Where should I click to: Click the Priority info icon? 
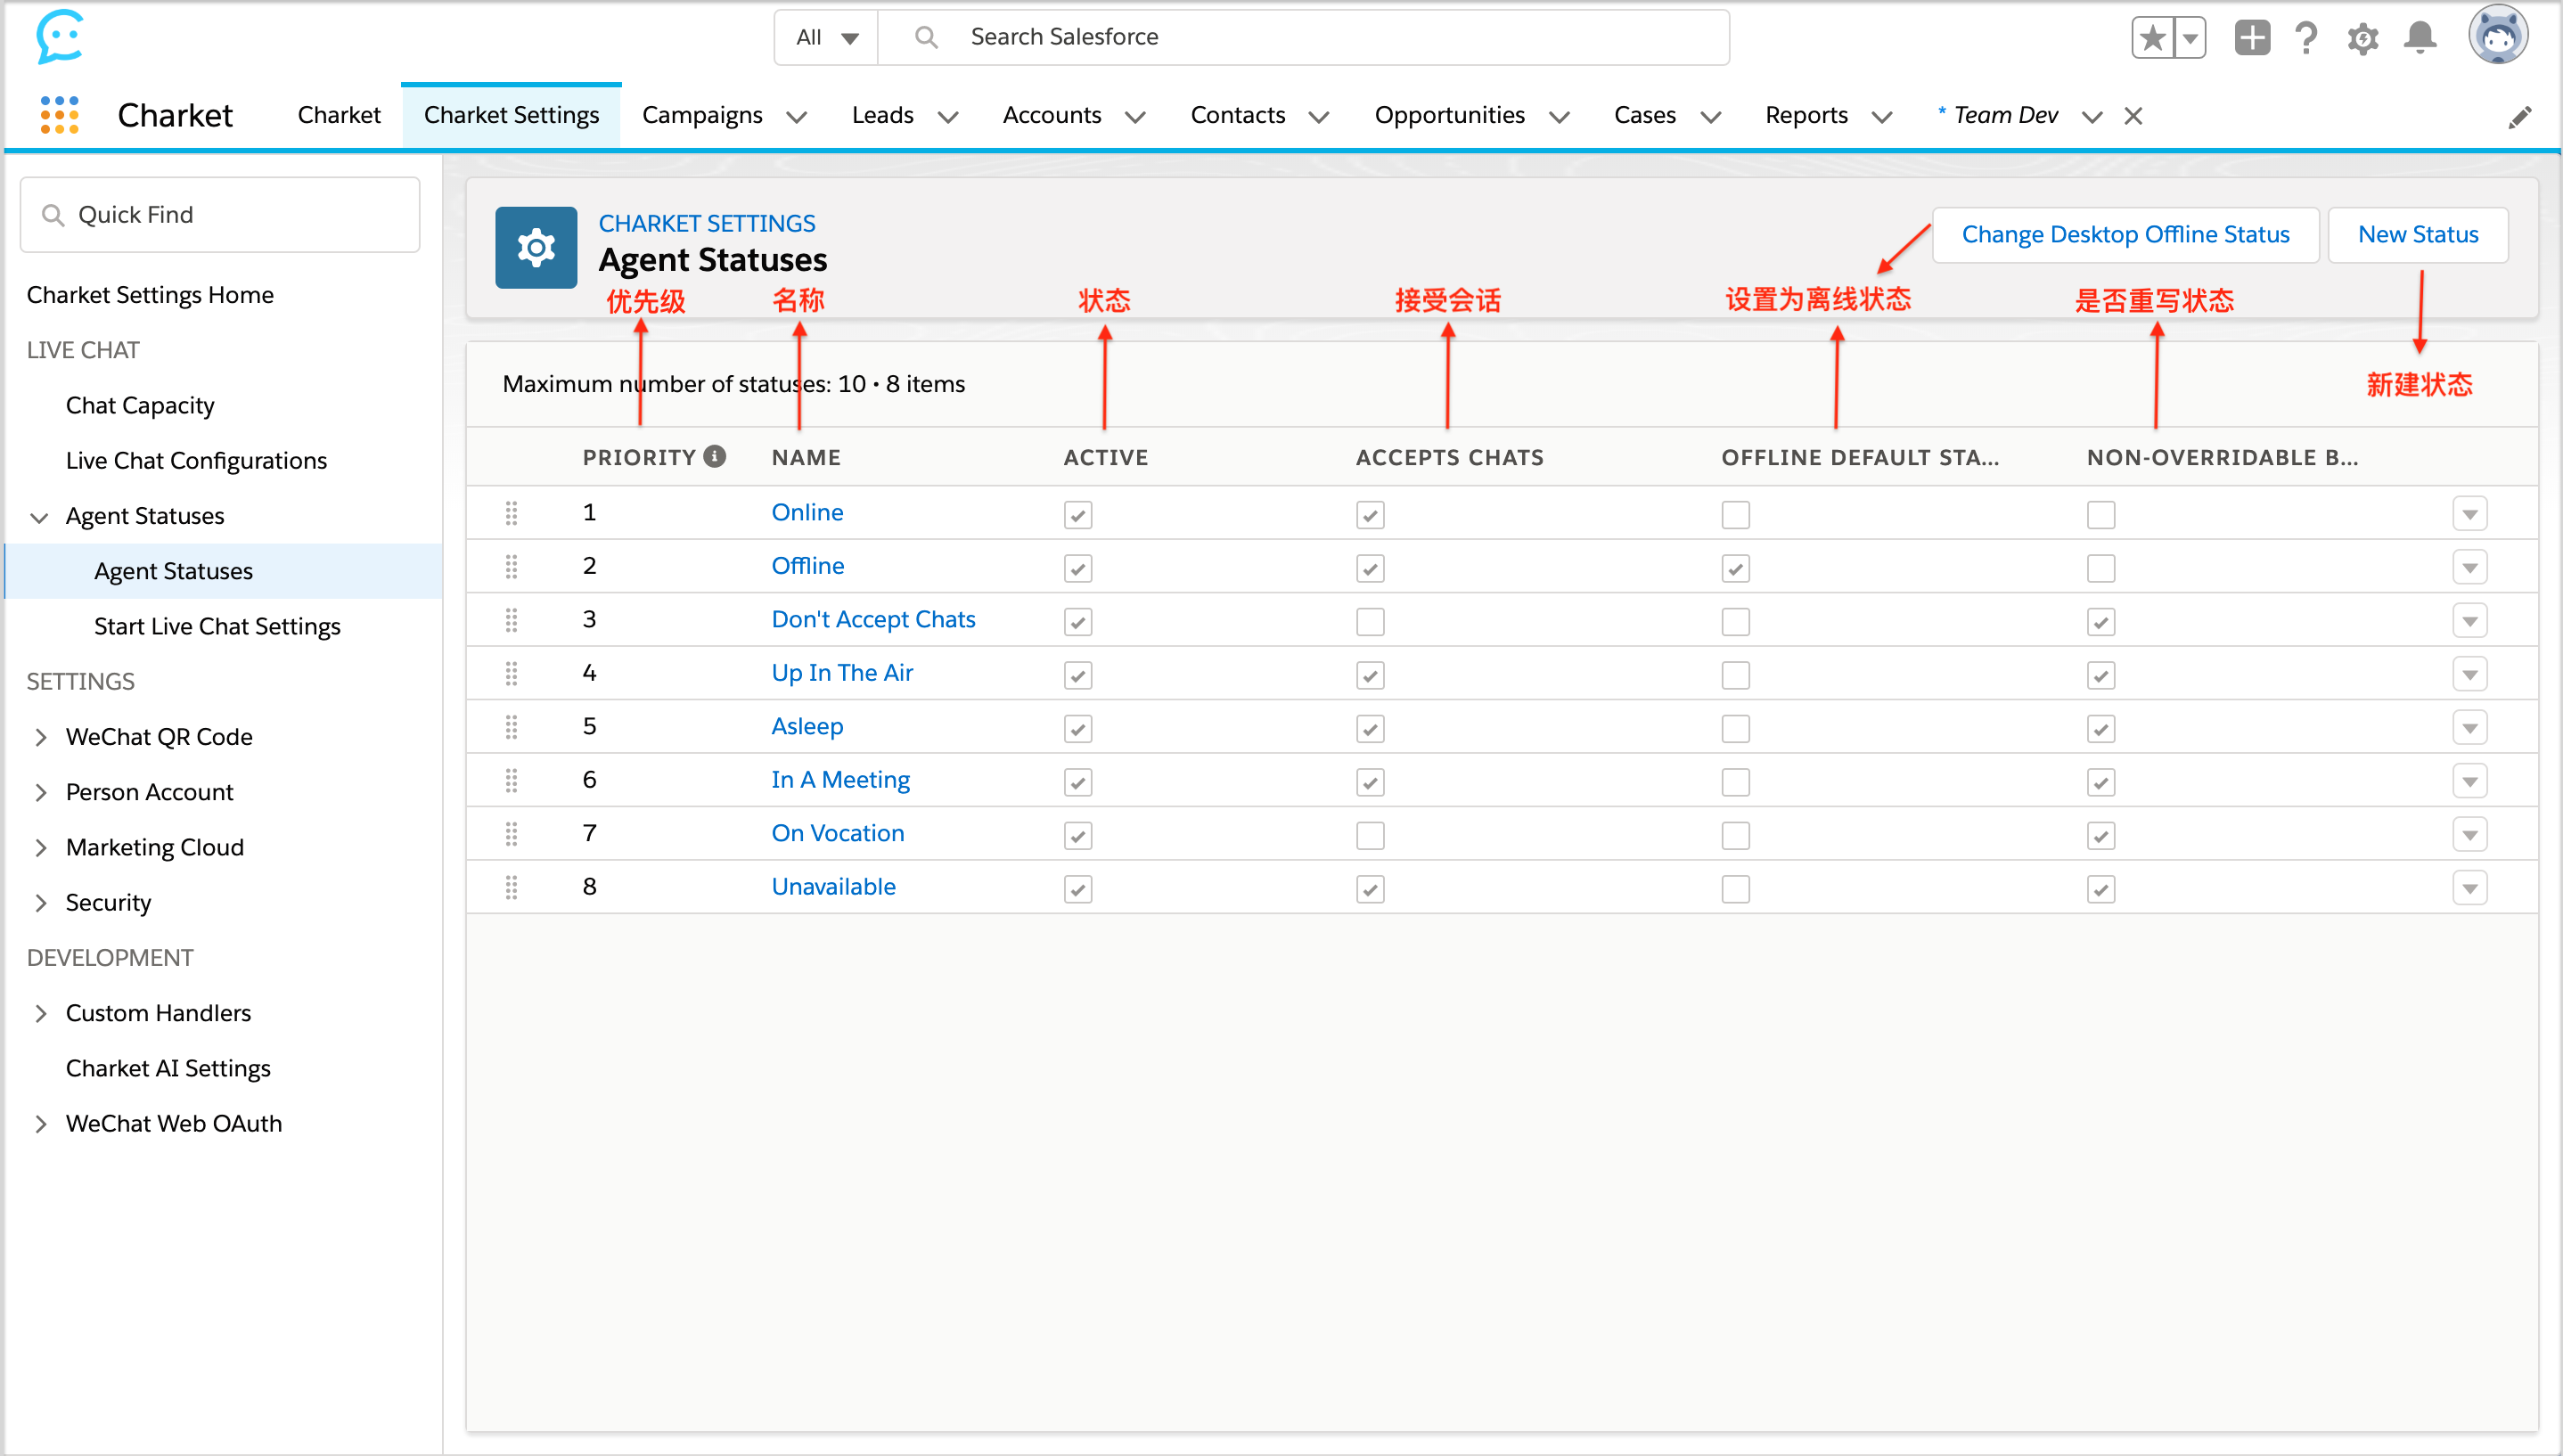(714, 456)
